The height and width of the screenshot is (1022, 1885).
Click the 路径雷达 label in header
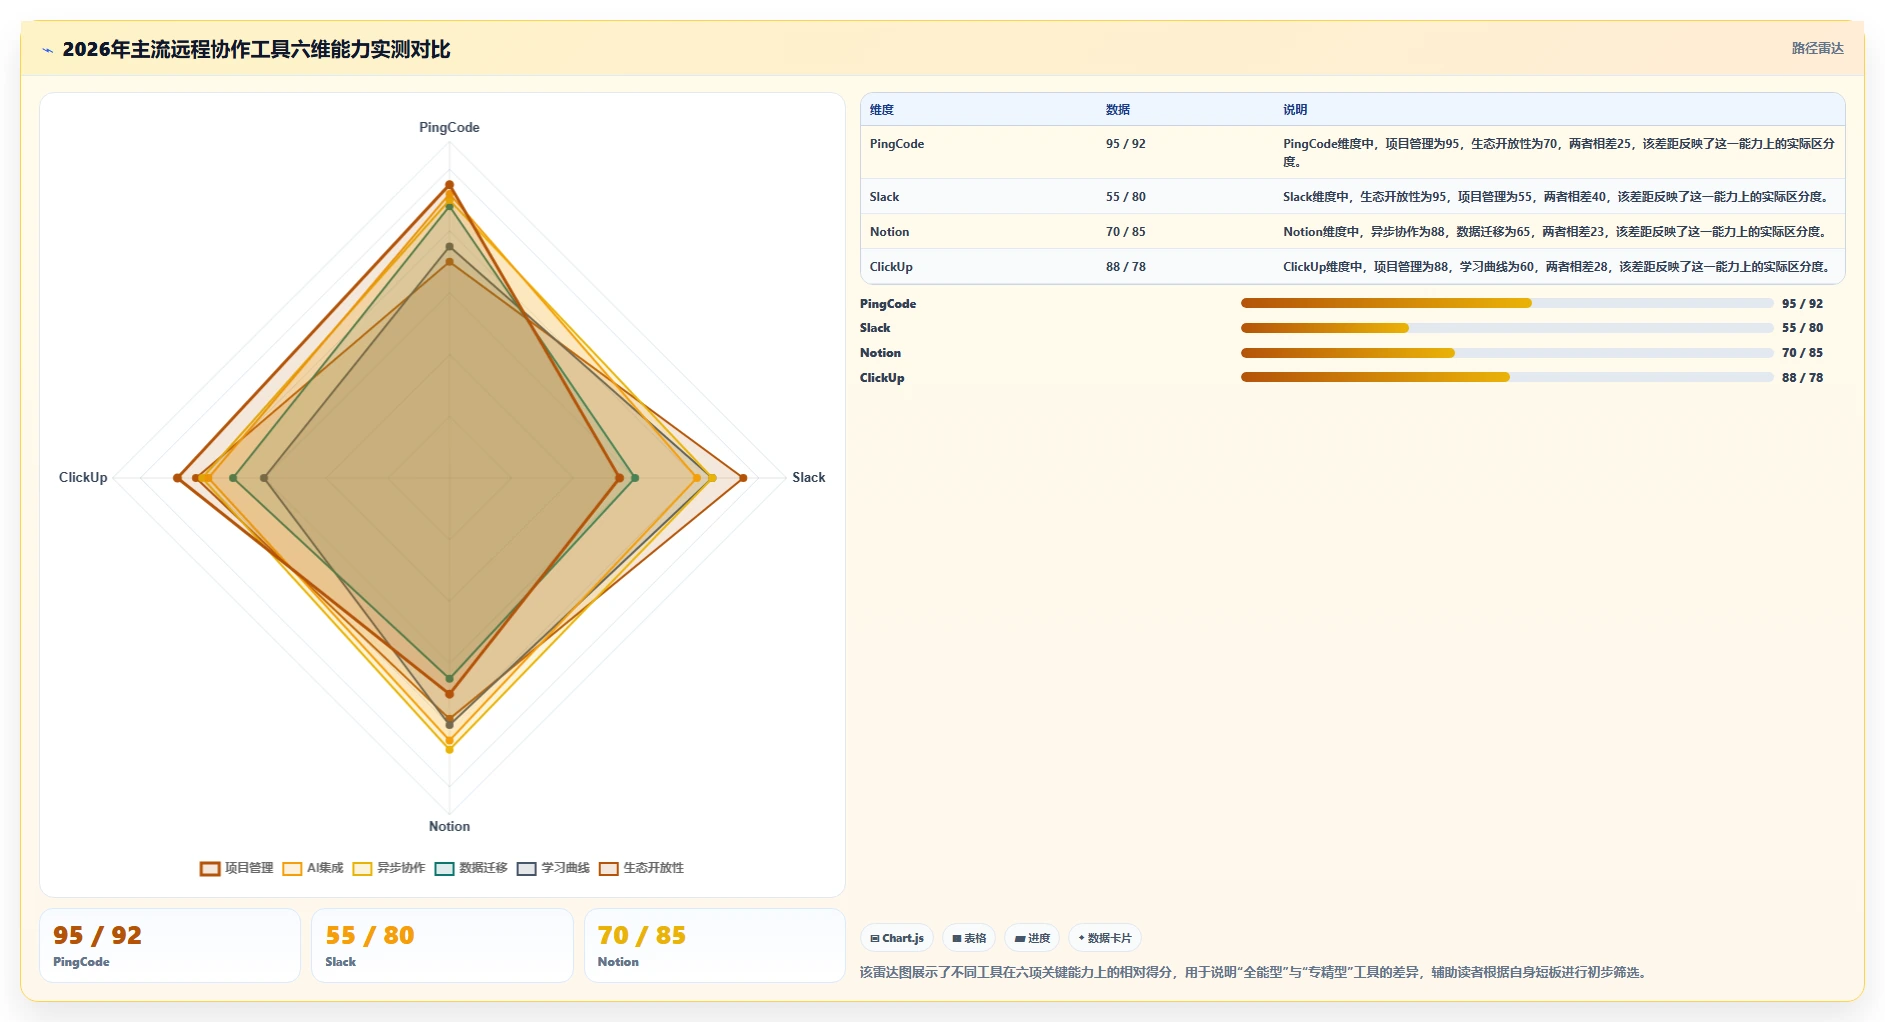tap(1817, 48)
